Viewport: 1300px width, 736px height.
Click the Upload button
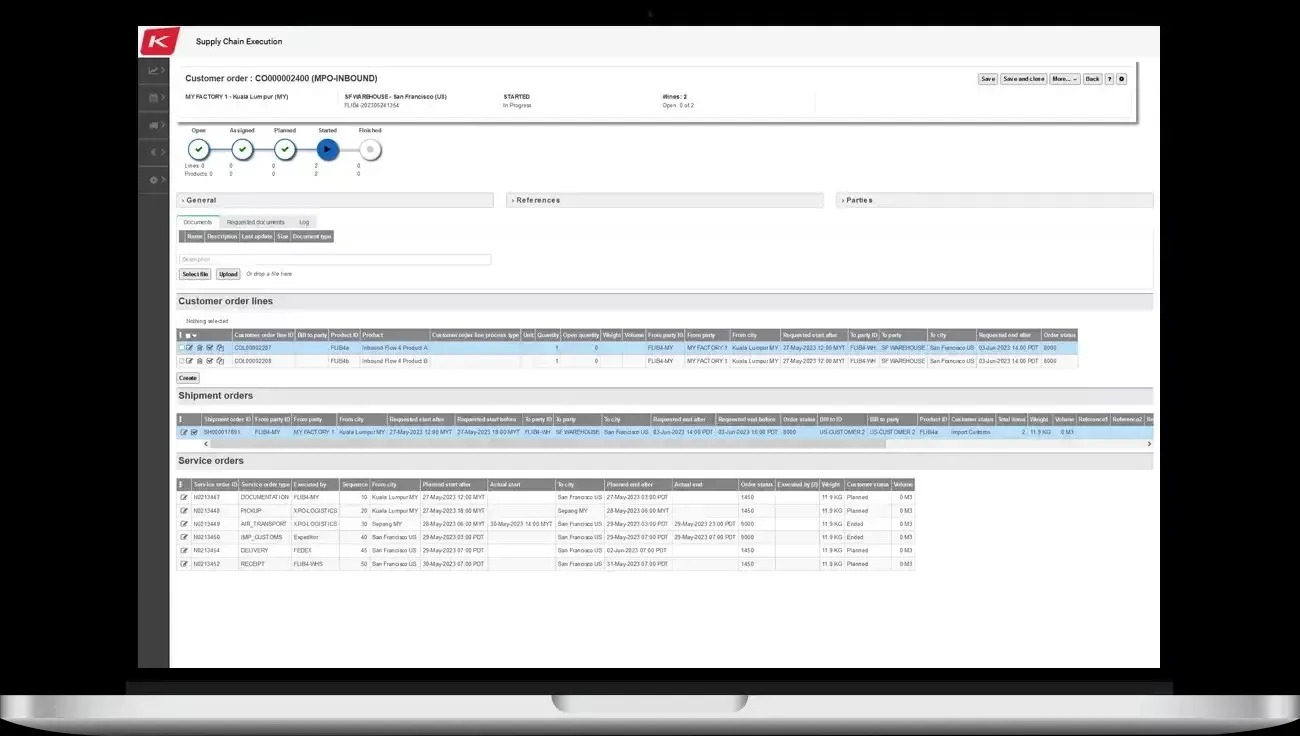click(228, 274)
